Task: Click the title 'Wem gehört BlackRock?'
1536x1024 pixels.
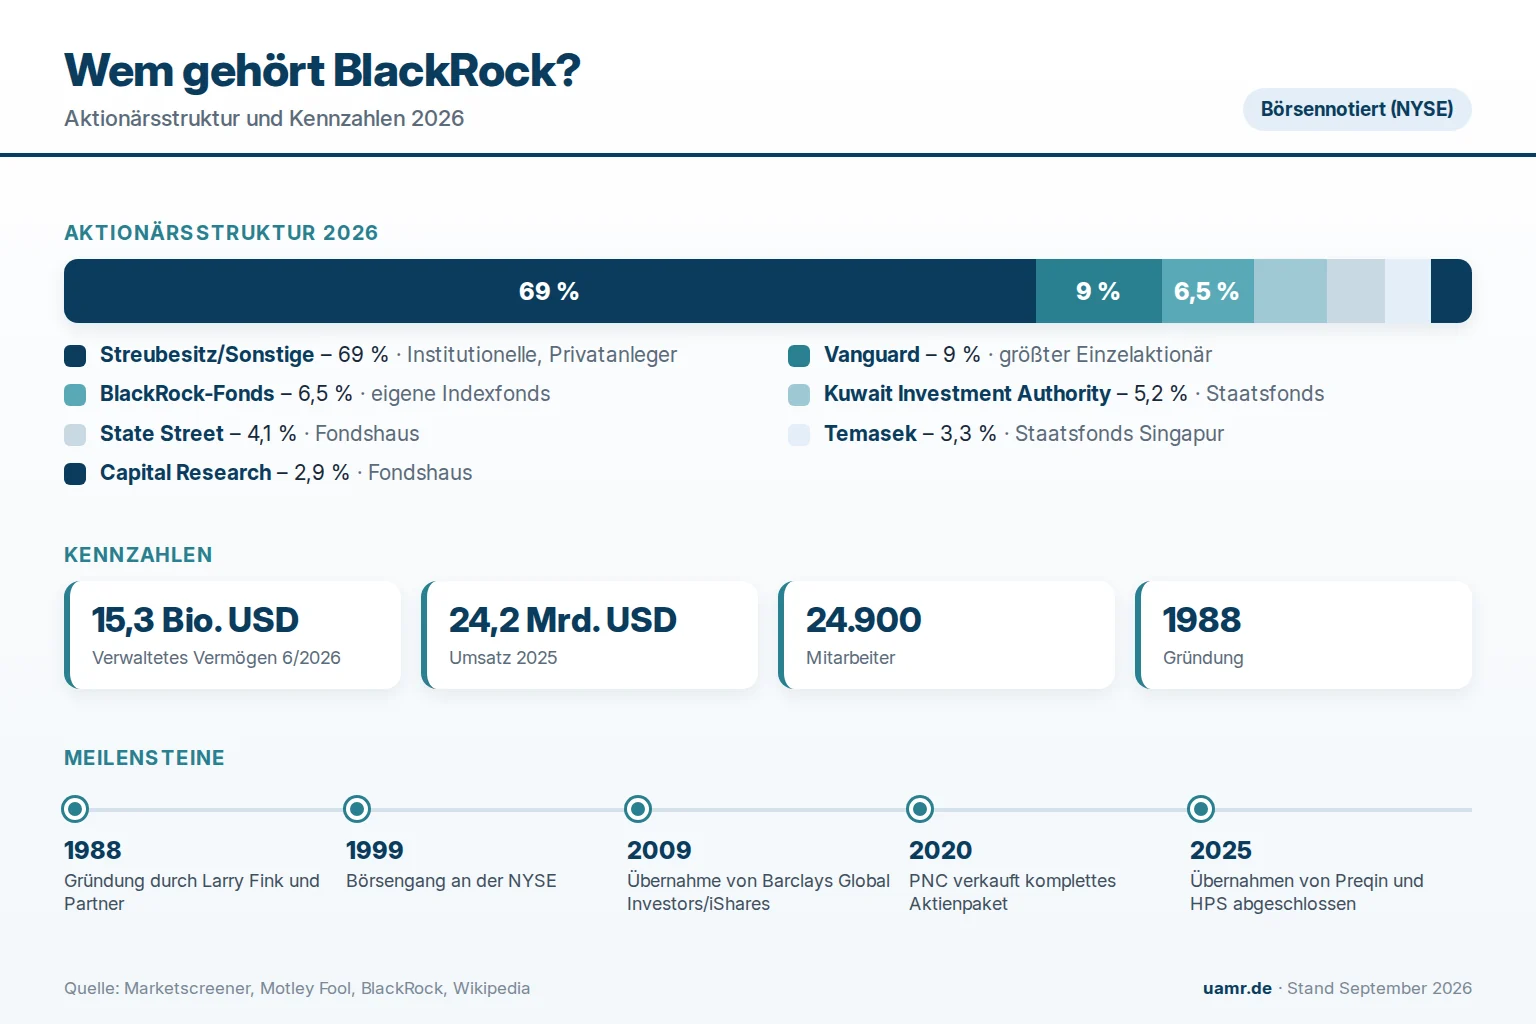Action: point(322,70)
